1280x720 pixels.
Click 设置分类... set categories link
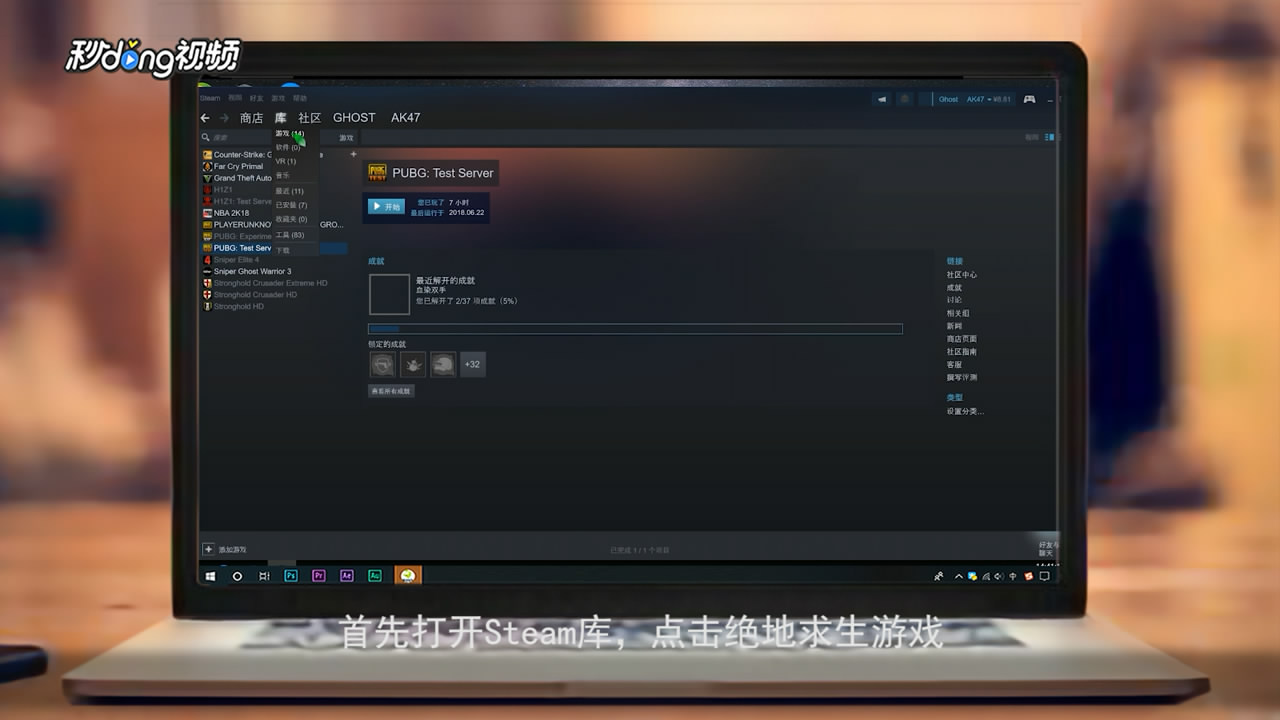click(x=965, y=411)
